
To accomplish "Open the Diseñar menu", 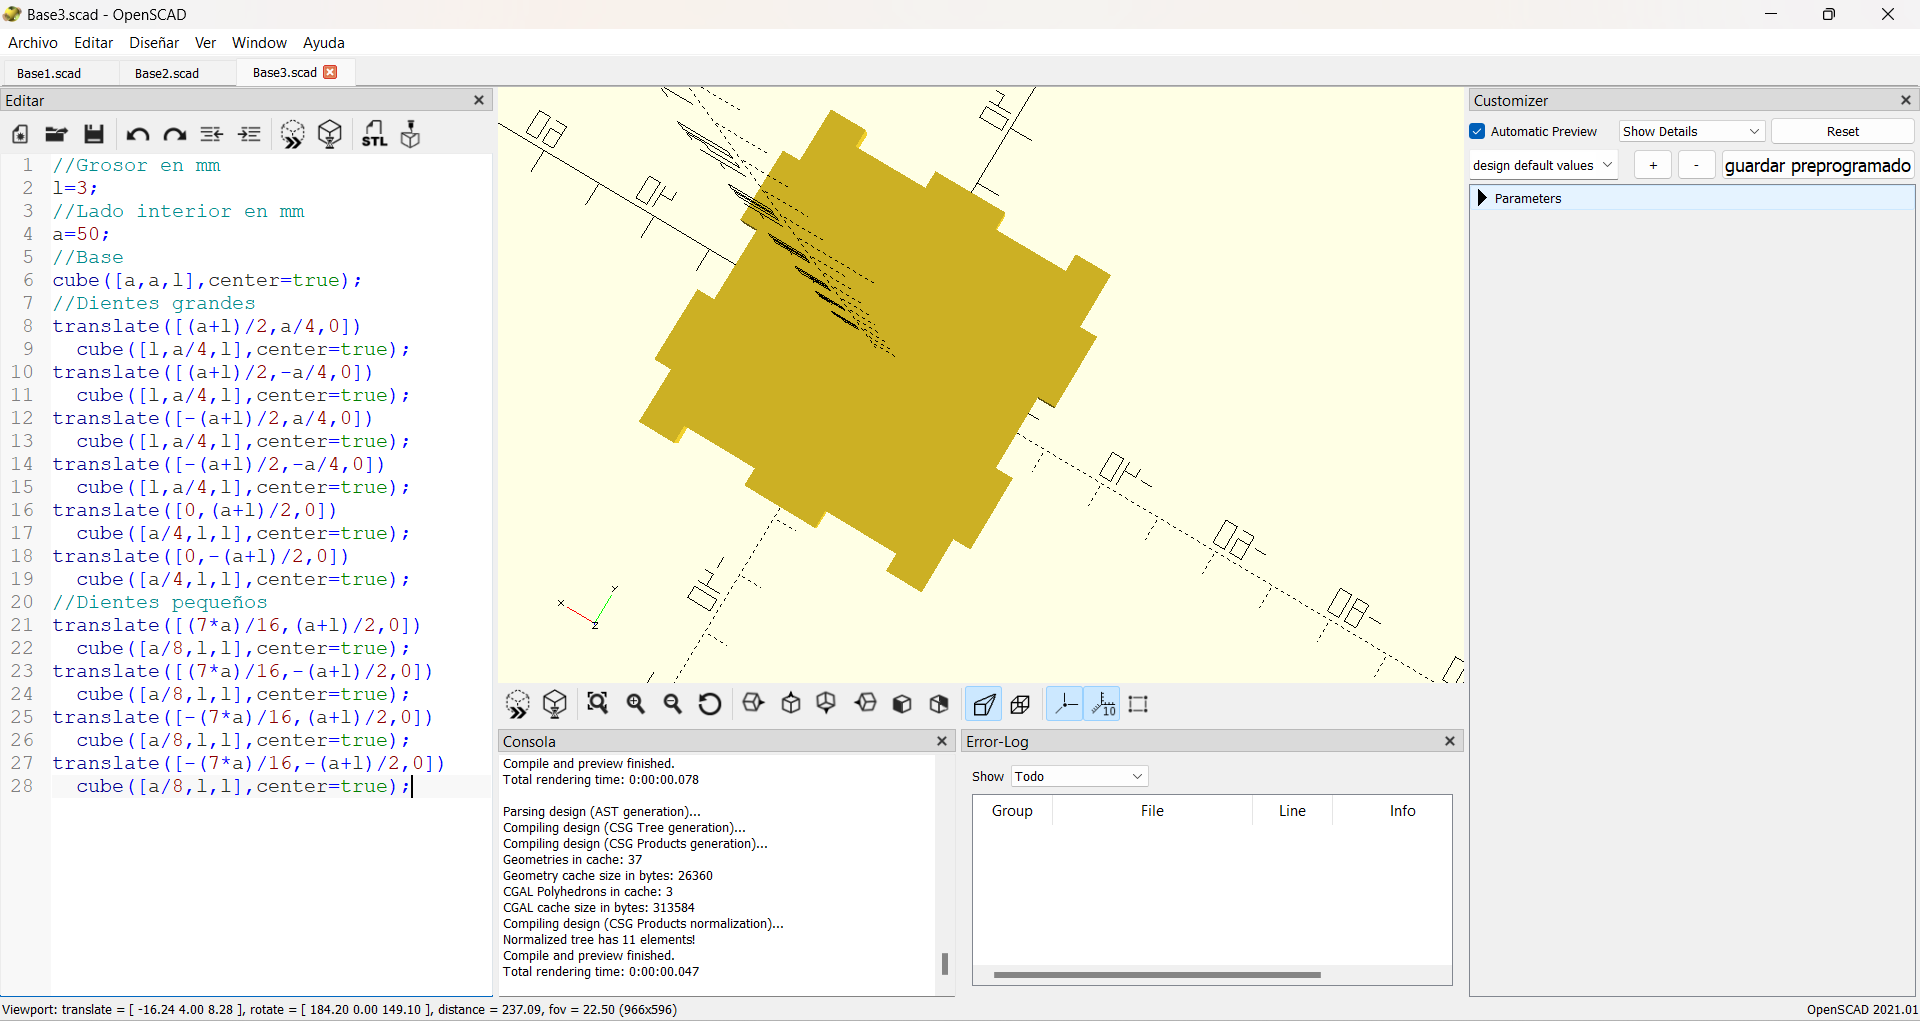I will [154, 43].
